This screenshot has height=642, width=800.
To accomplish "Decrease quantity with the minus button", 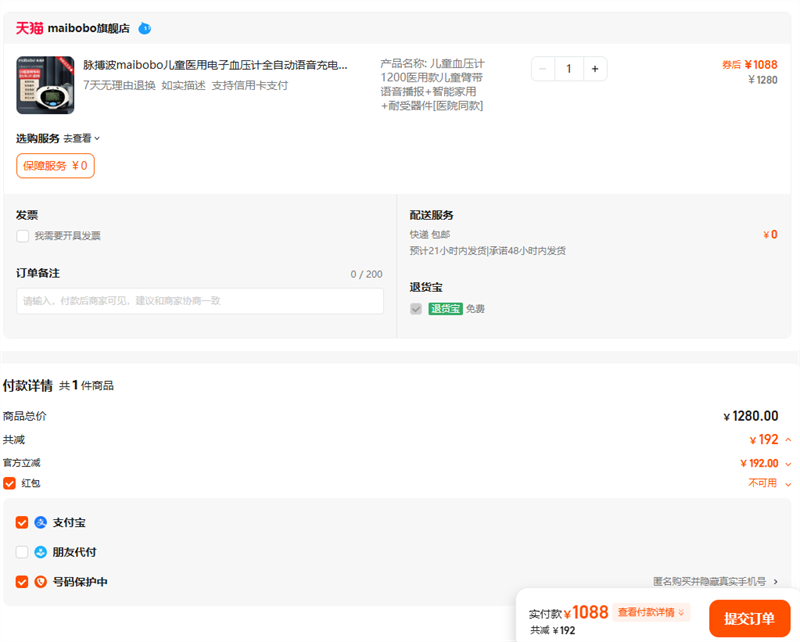I will pos(543,69).
